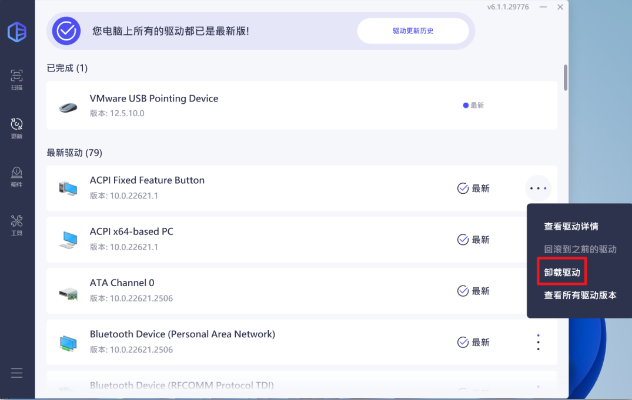Select Bluetooth Device (RFCOMM Protocol TDI) name
Viewport: 632px width, 400px height.
coord(181,385)
